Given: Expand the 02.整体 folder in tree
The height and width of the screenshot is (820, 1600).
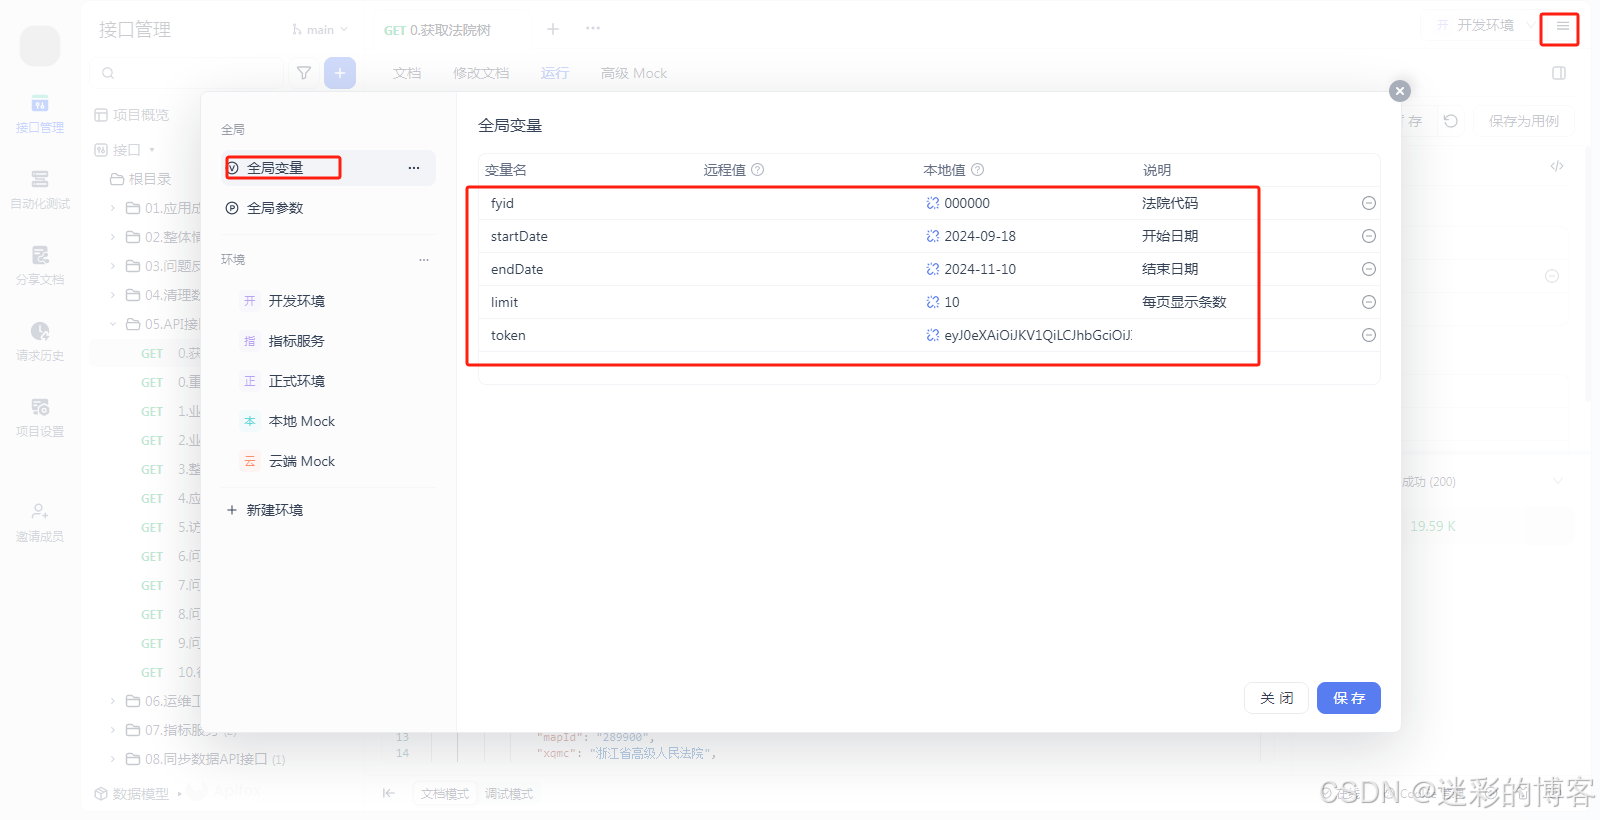Looking at the screenshot, I should click(112, 237).
